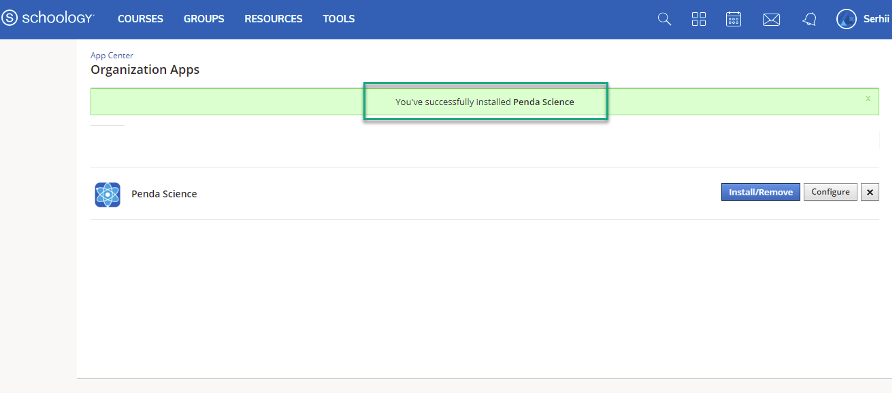Image resolution: width=892 pixels, height=393 pixels.
Task: Open the Serhii account name
Action: tap(876, 19)
